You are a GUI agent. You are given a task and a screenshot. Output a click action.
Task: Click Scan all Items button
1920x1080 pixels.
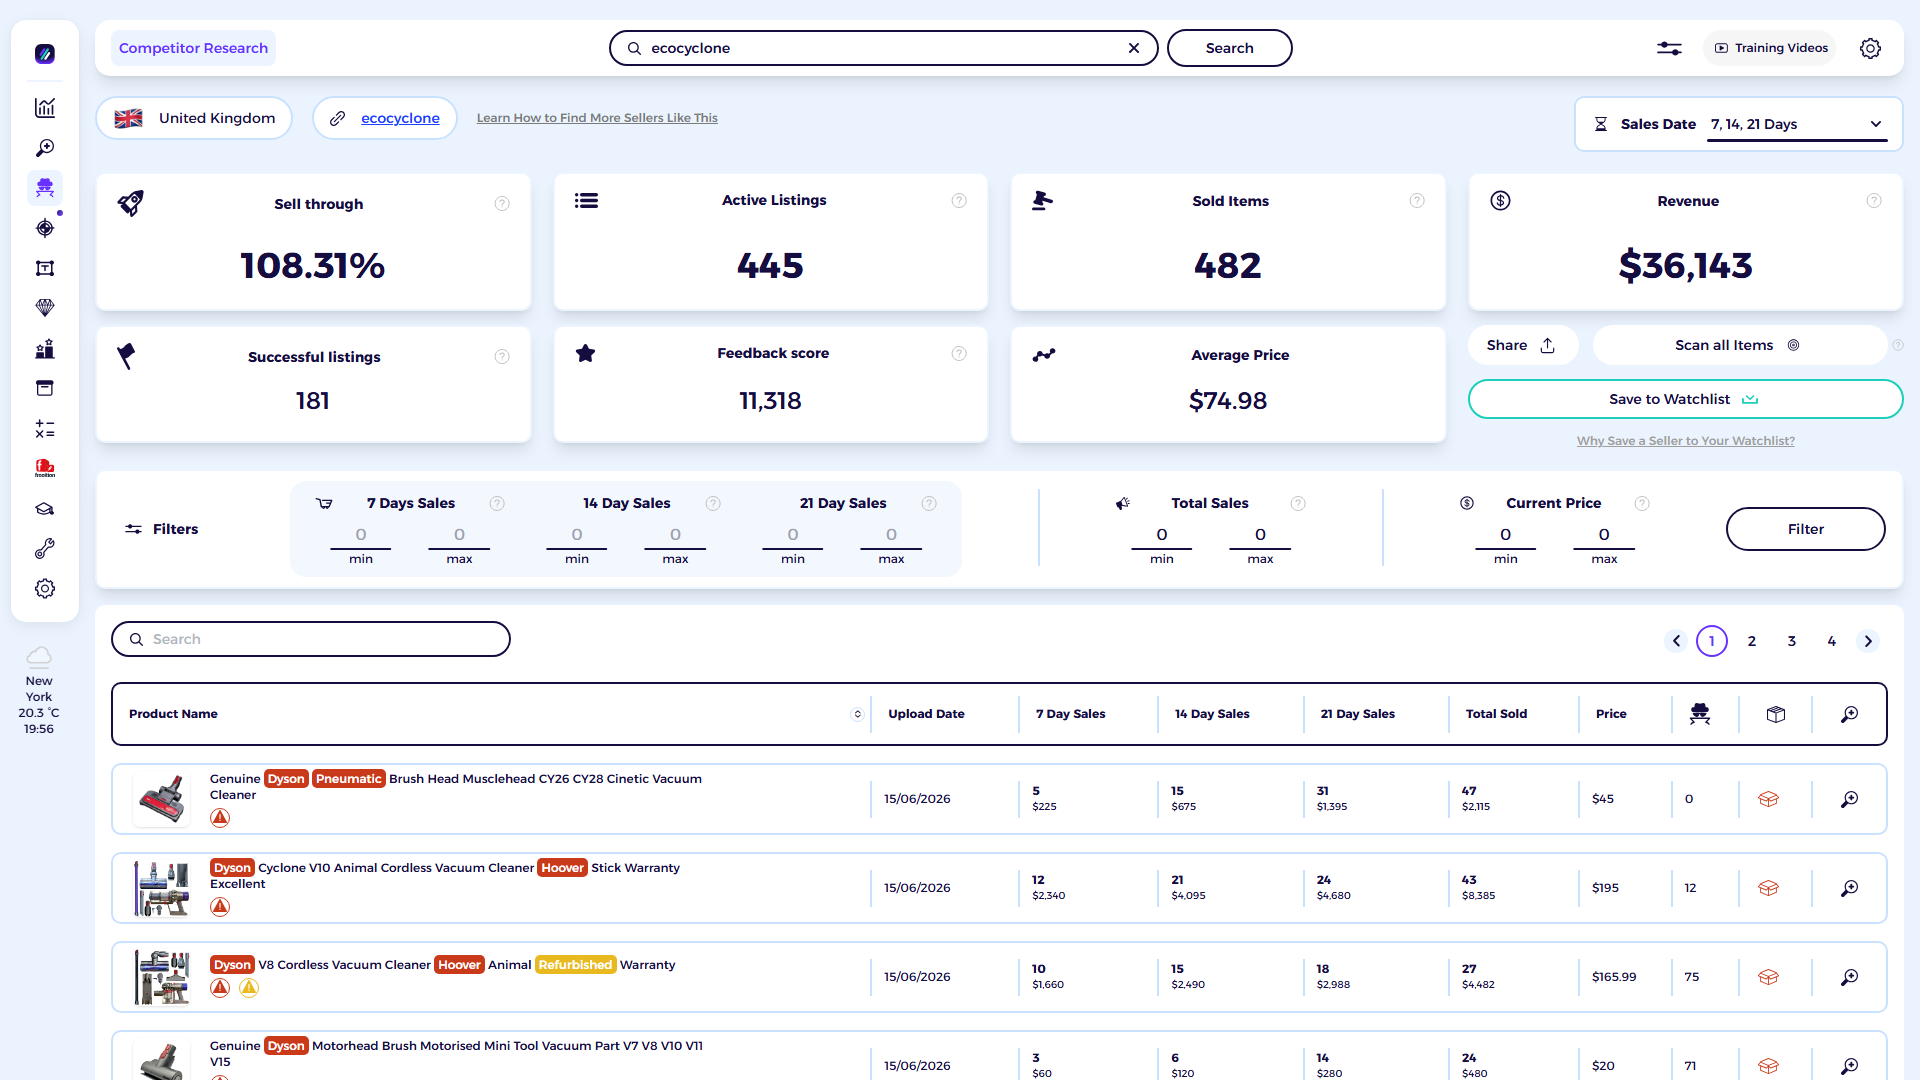point(1739,345)
